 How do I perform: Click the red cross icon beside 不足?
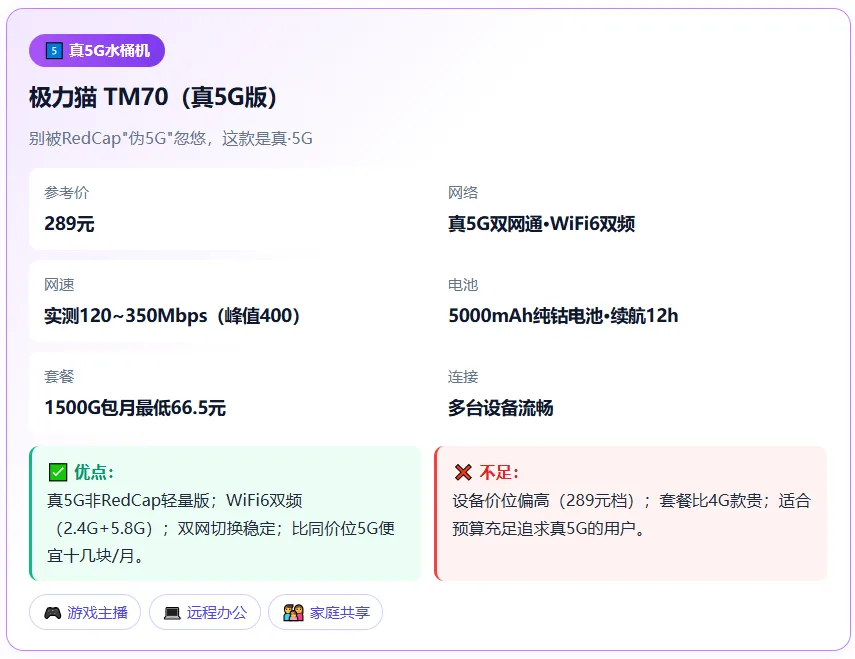click(463, 472)
